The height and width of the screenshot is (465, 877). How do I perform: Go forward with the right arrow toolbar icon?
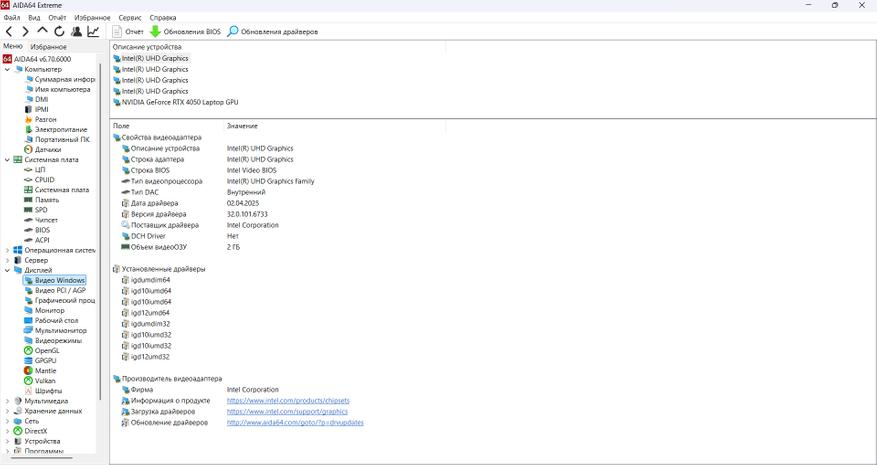click(x=25, y=32)
